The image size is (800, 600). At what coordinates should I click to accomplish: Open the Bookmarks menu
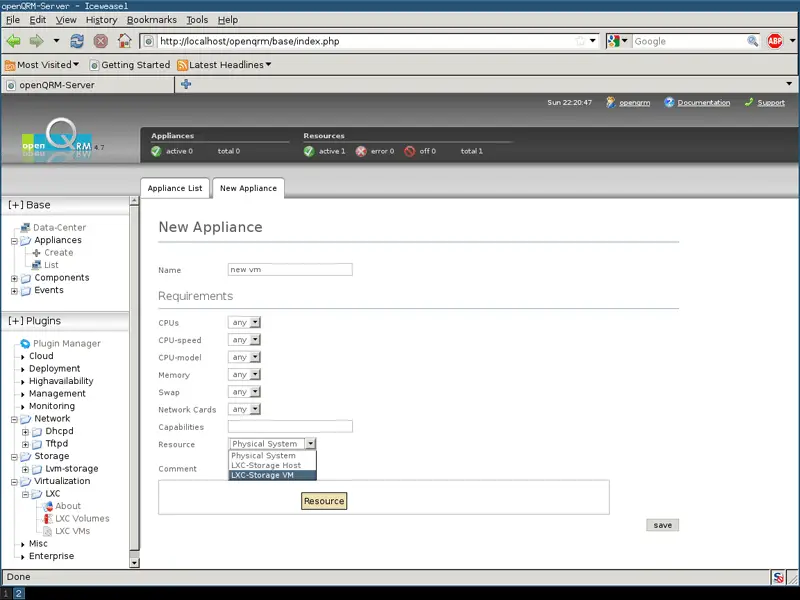(152, 20)
